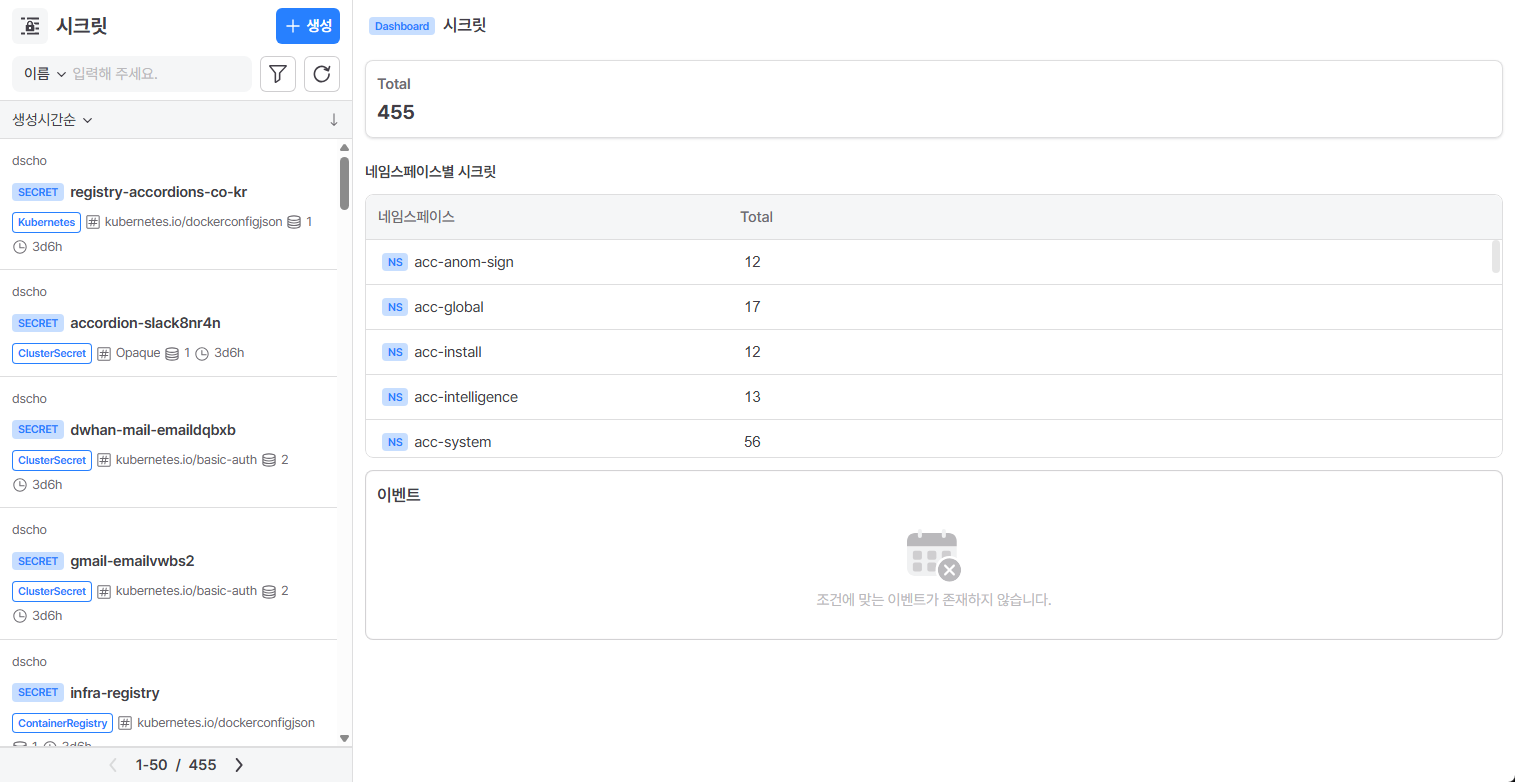
Task: Click the 네임스페이스 column header
Action: [416, 217]
